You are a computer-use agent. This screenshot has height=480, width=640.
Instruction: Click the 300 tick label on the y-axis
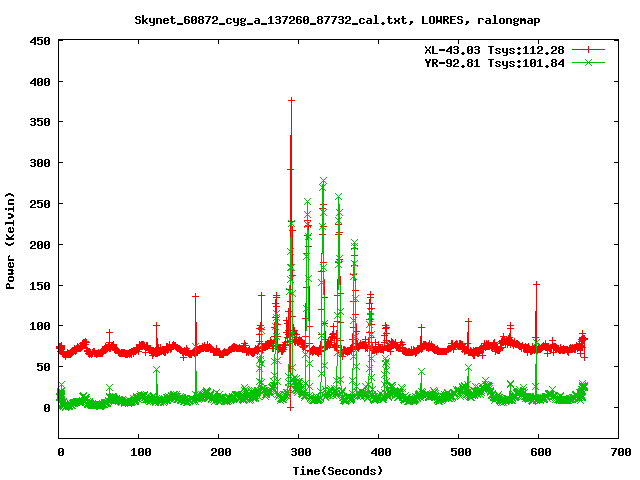[40, 163]
